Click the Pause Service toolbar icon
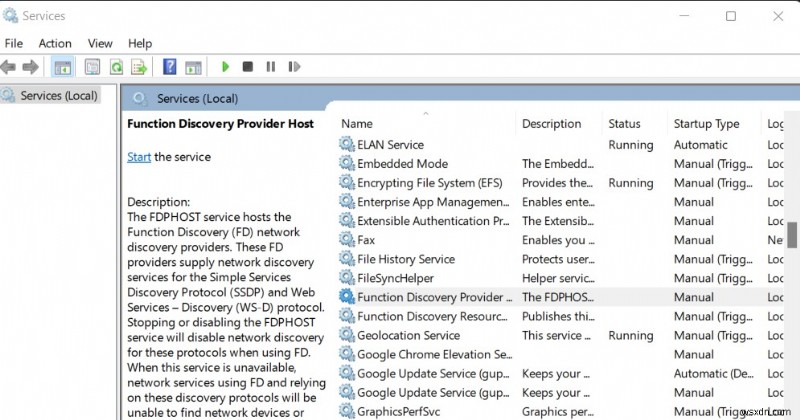 (270, 67)
